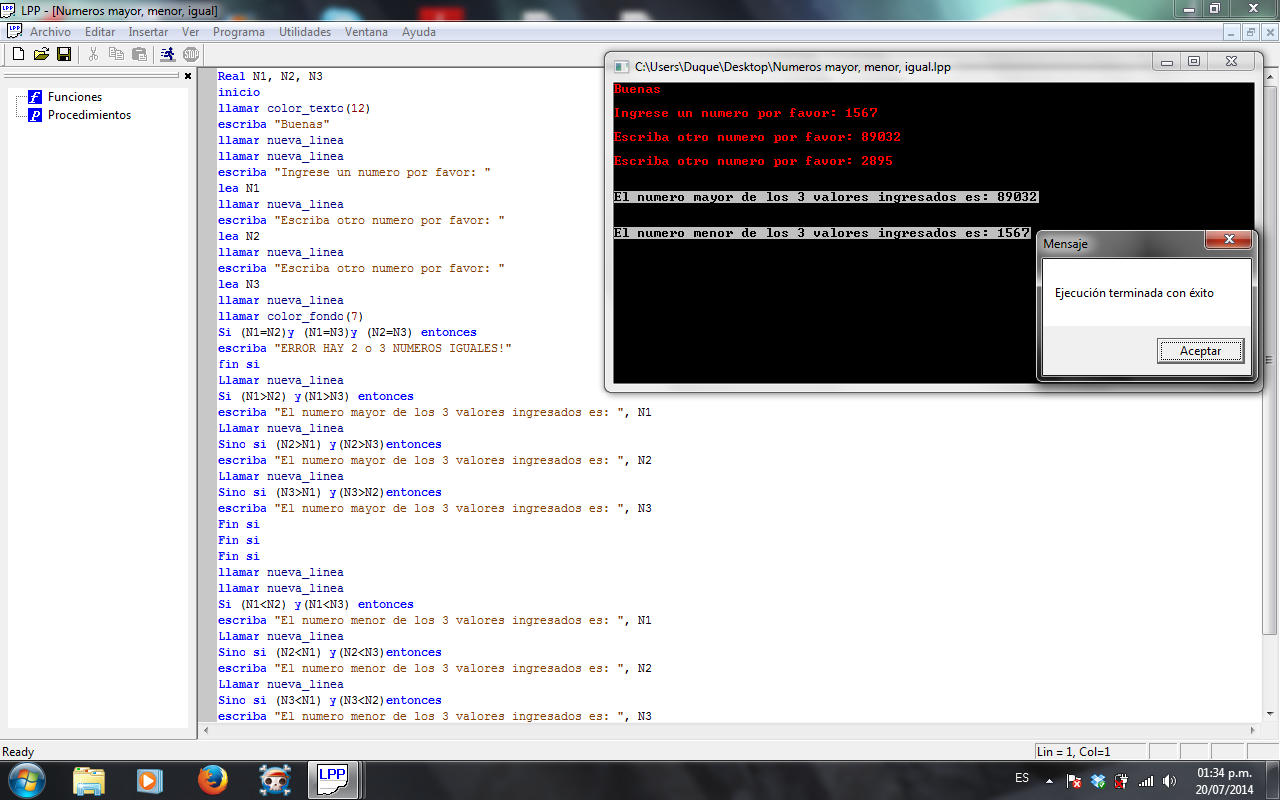This screenshot has width=1280, height=800.
Task: Click the Paste clipboard icon
Action: coord(139,54)
